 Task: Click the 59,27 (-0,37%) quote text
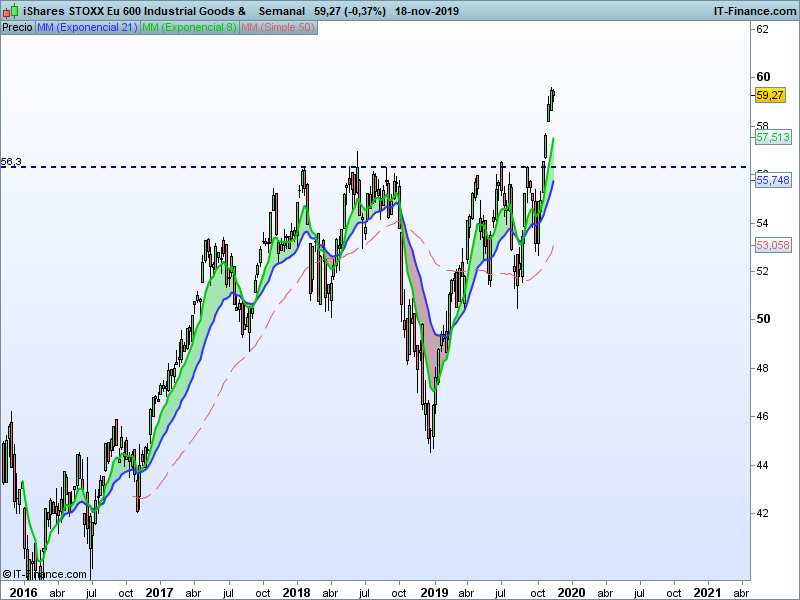(x=349, y=11)
